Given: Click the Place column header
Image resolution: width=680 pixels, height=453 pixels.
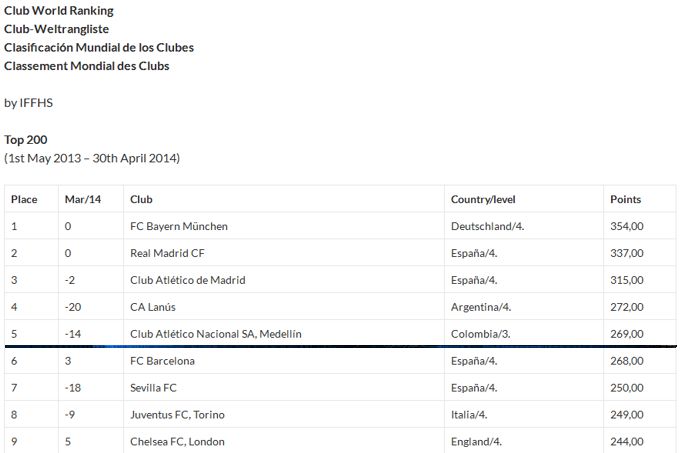Looking at the screenshot, I should 24,199.
